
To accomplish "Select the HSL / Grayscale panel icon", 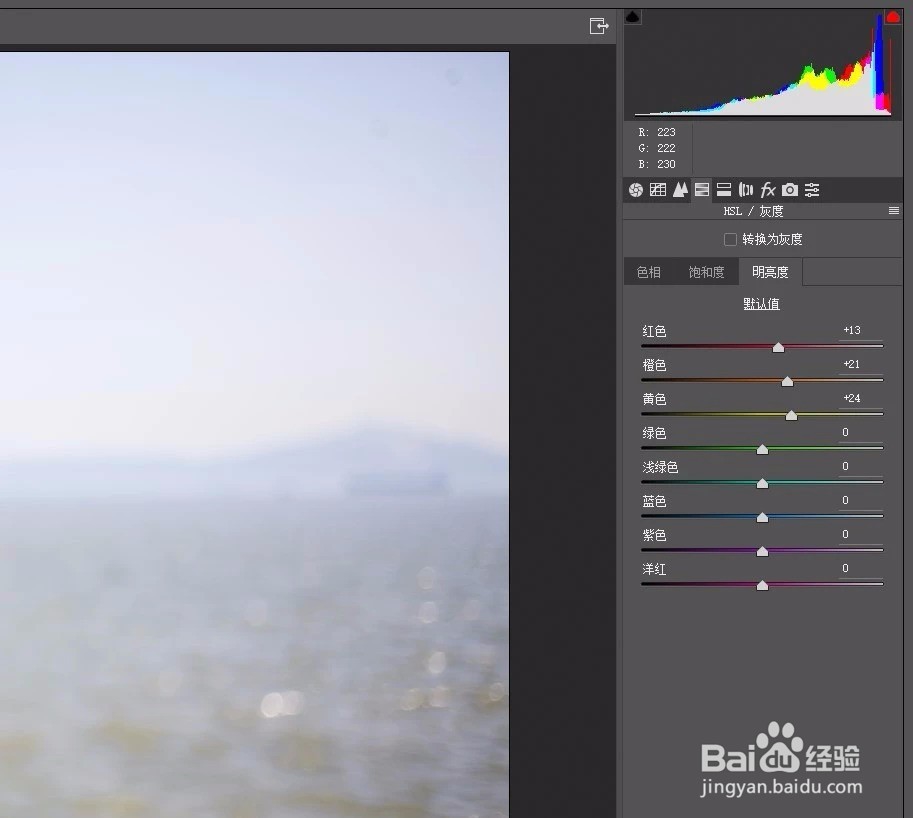I will coord(702,190).
